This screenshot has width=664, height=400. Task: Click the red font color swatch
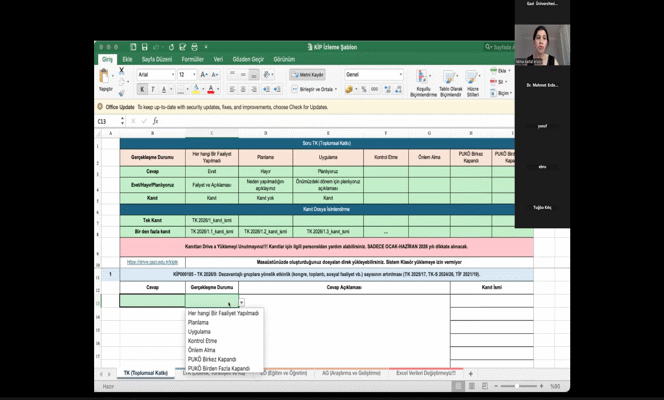click(211, 89)
